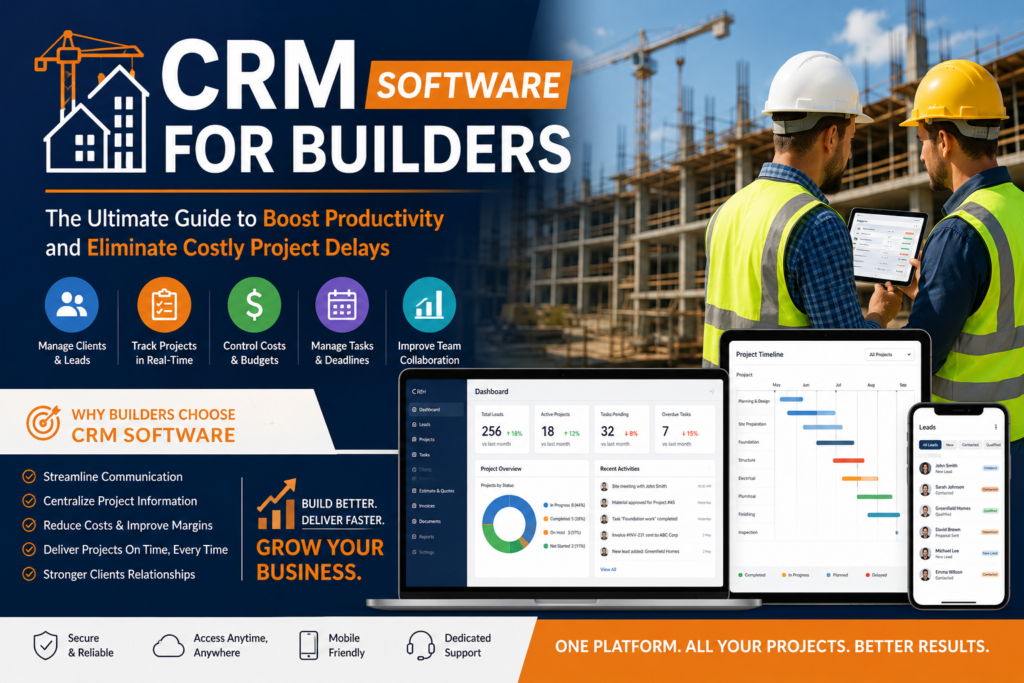Click "Site meeting with John Smith" activity
Screen dimensions: 1024x683
pos(639,486)
